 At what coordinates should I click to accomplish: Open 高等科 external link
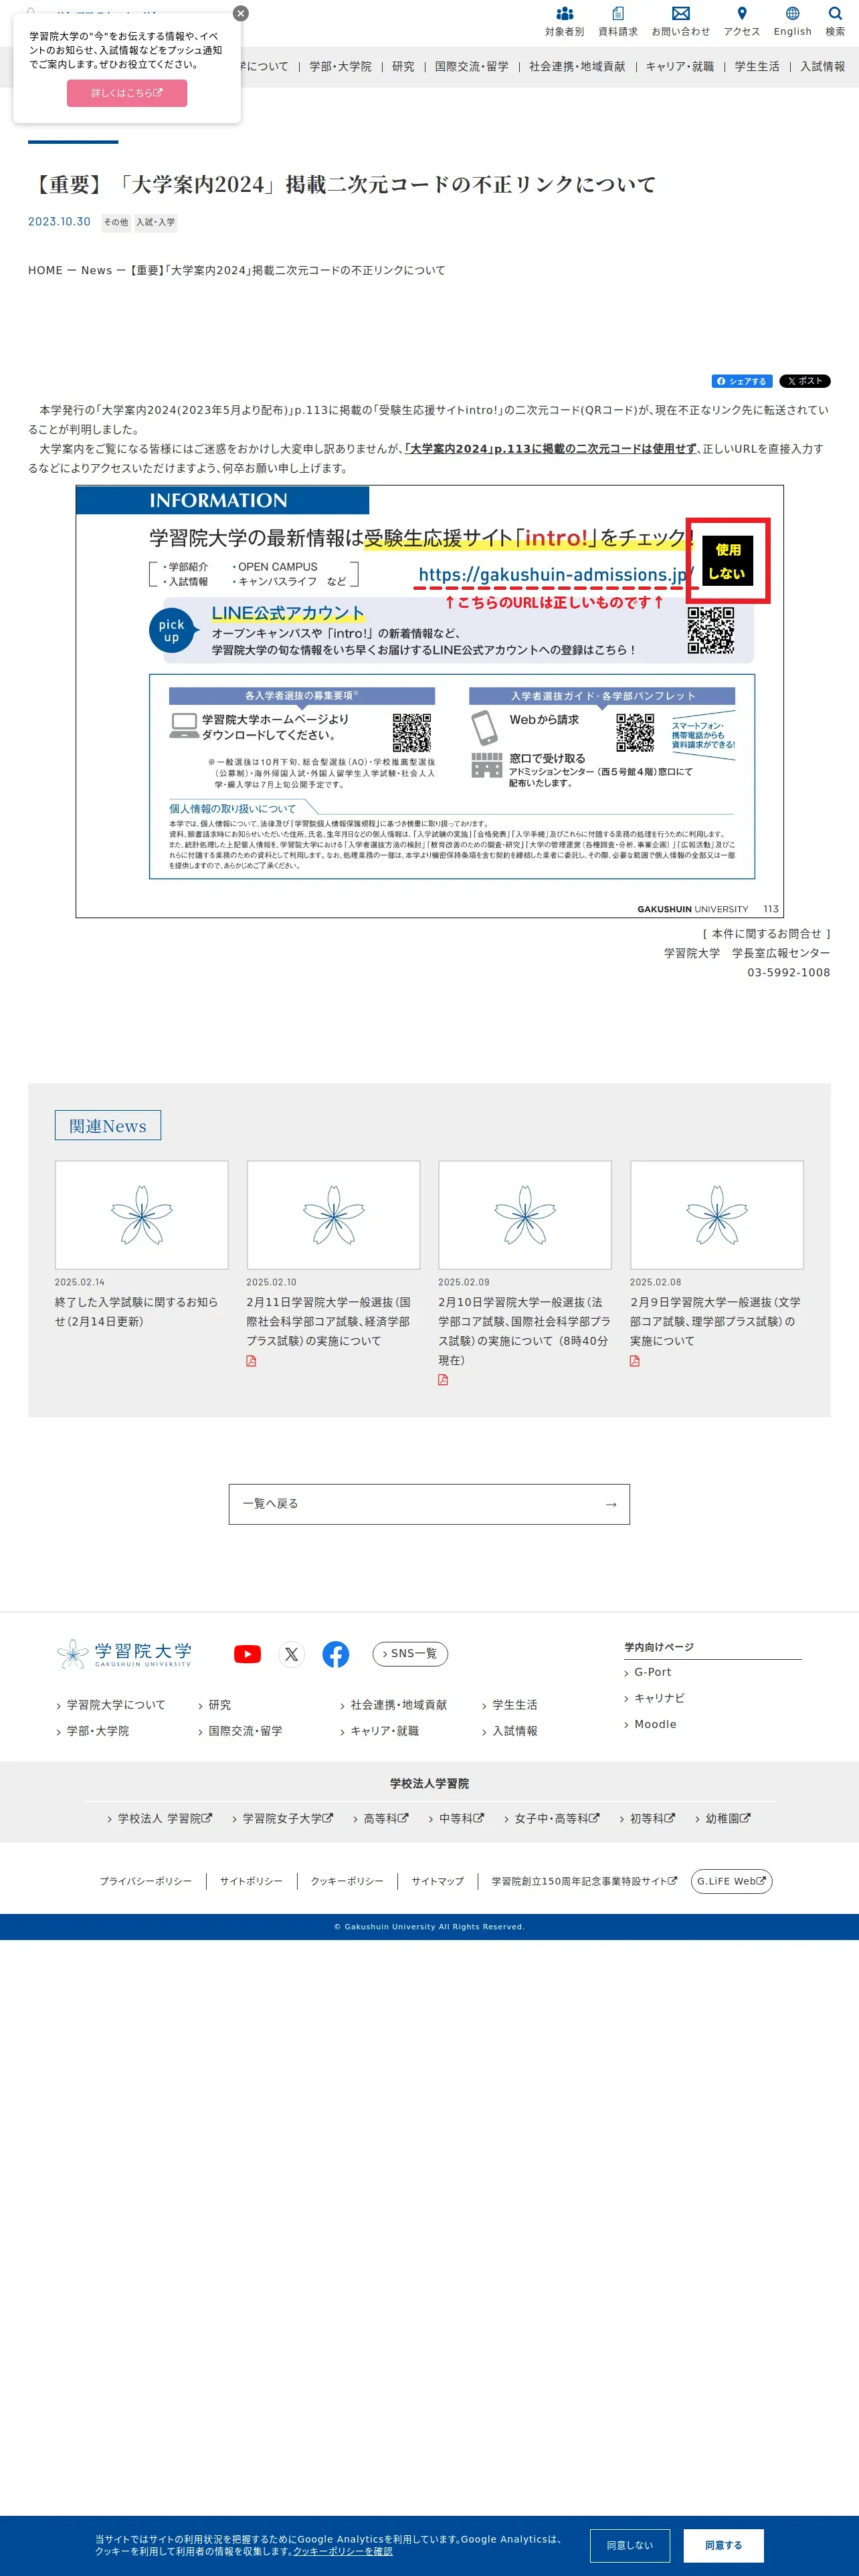[x=386, y=1819]
